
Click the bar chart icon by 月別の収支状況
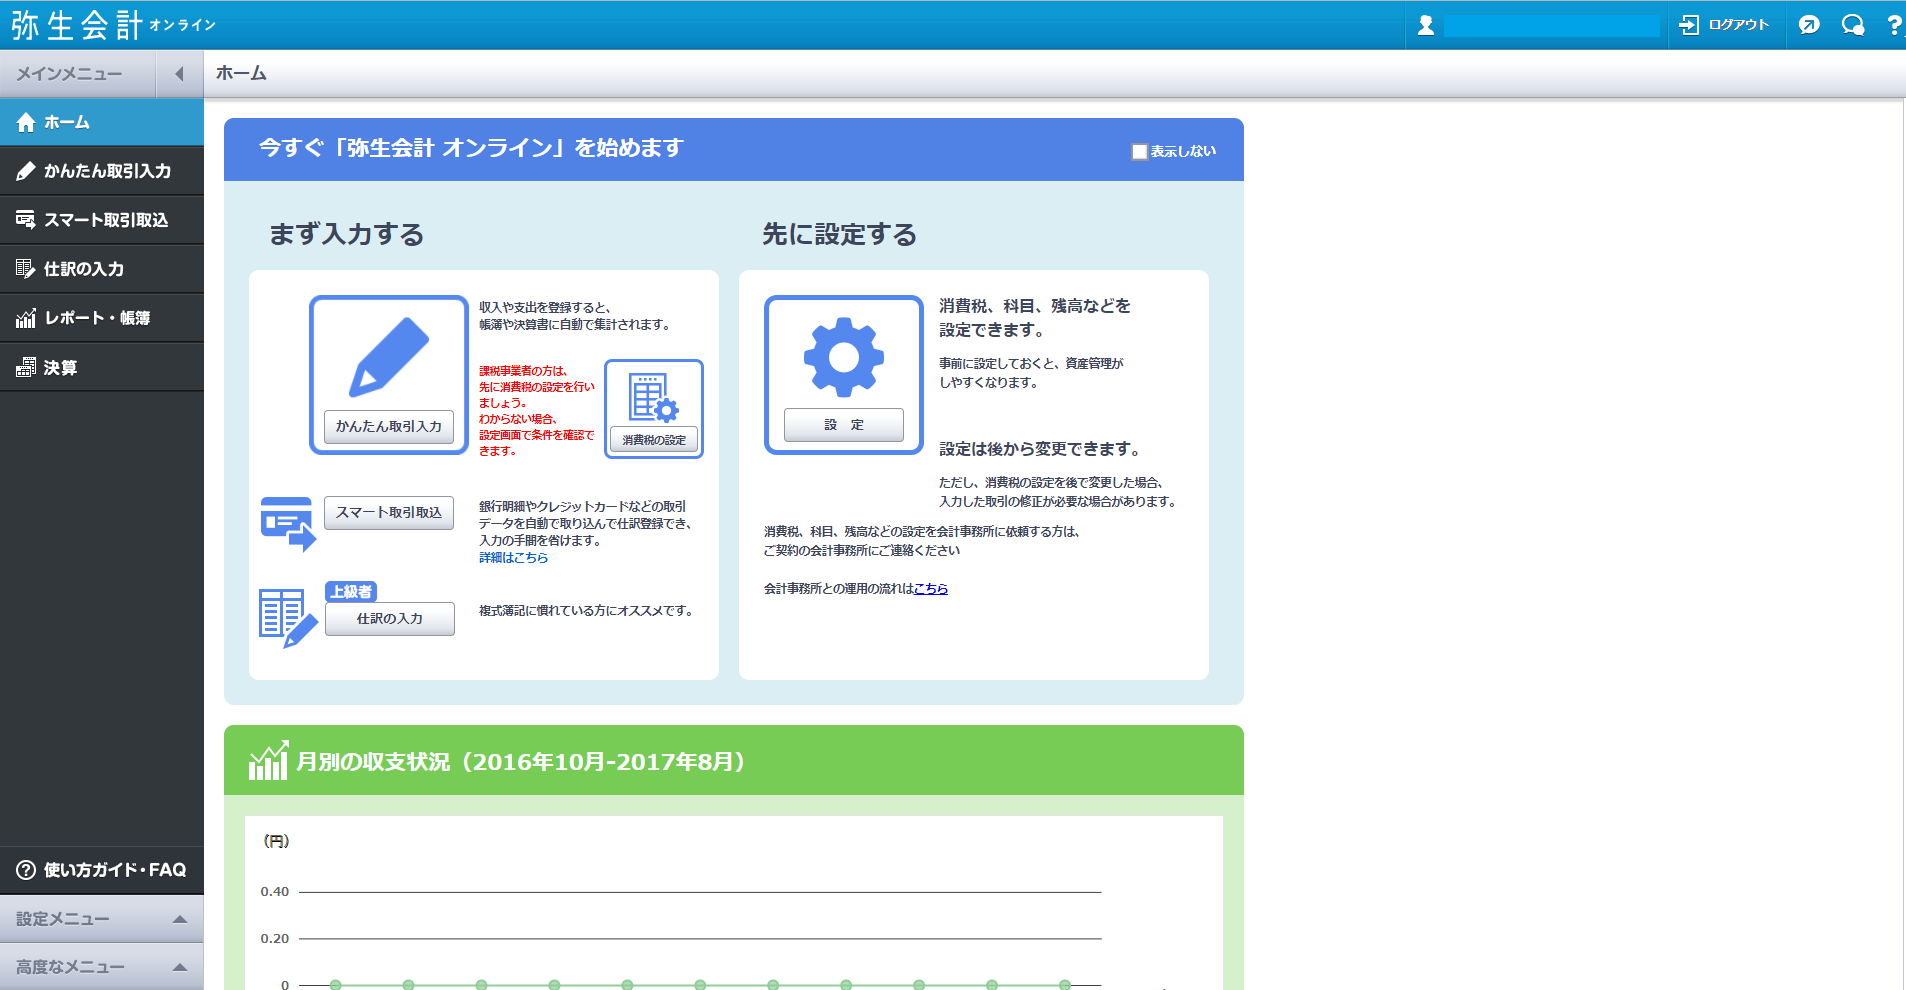[x=268, y=761]
